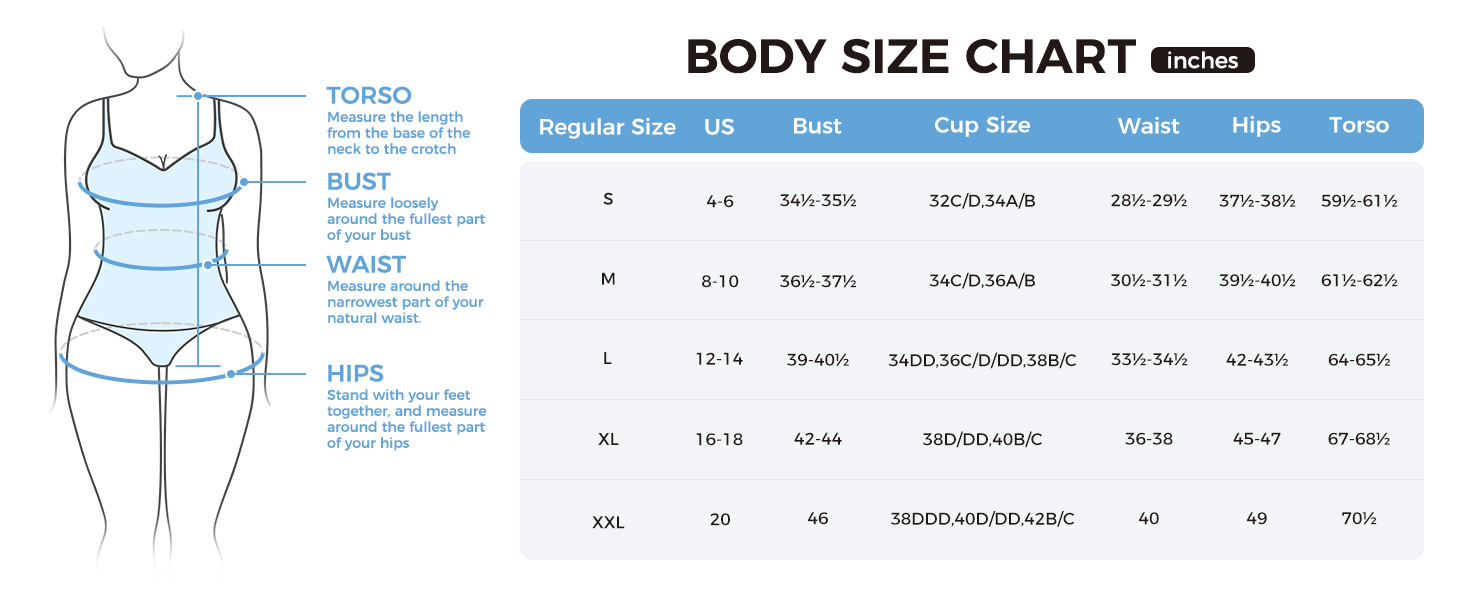Select the BUST heading beside the figure

click(358, 182)
